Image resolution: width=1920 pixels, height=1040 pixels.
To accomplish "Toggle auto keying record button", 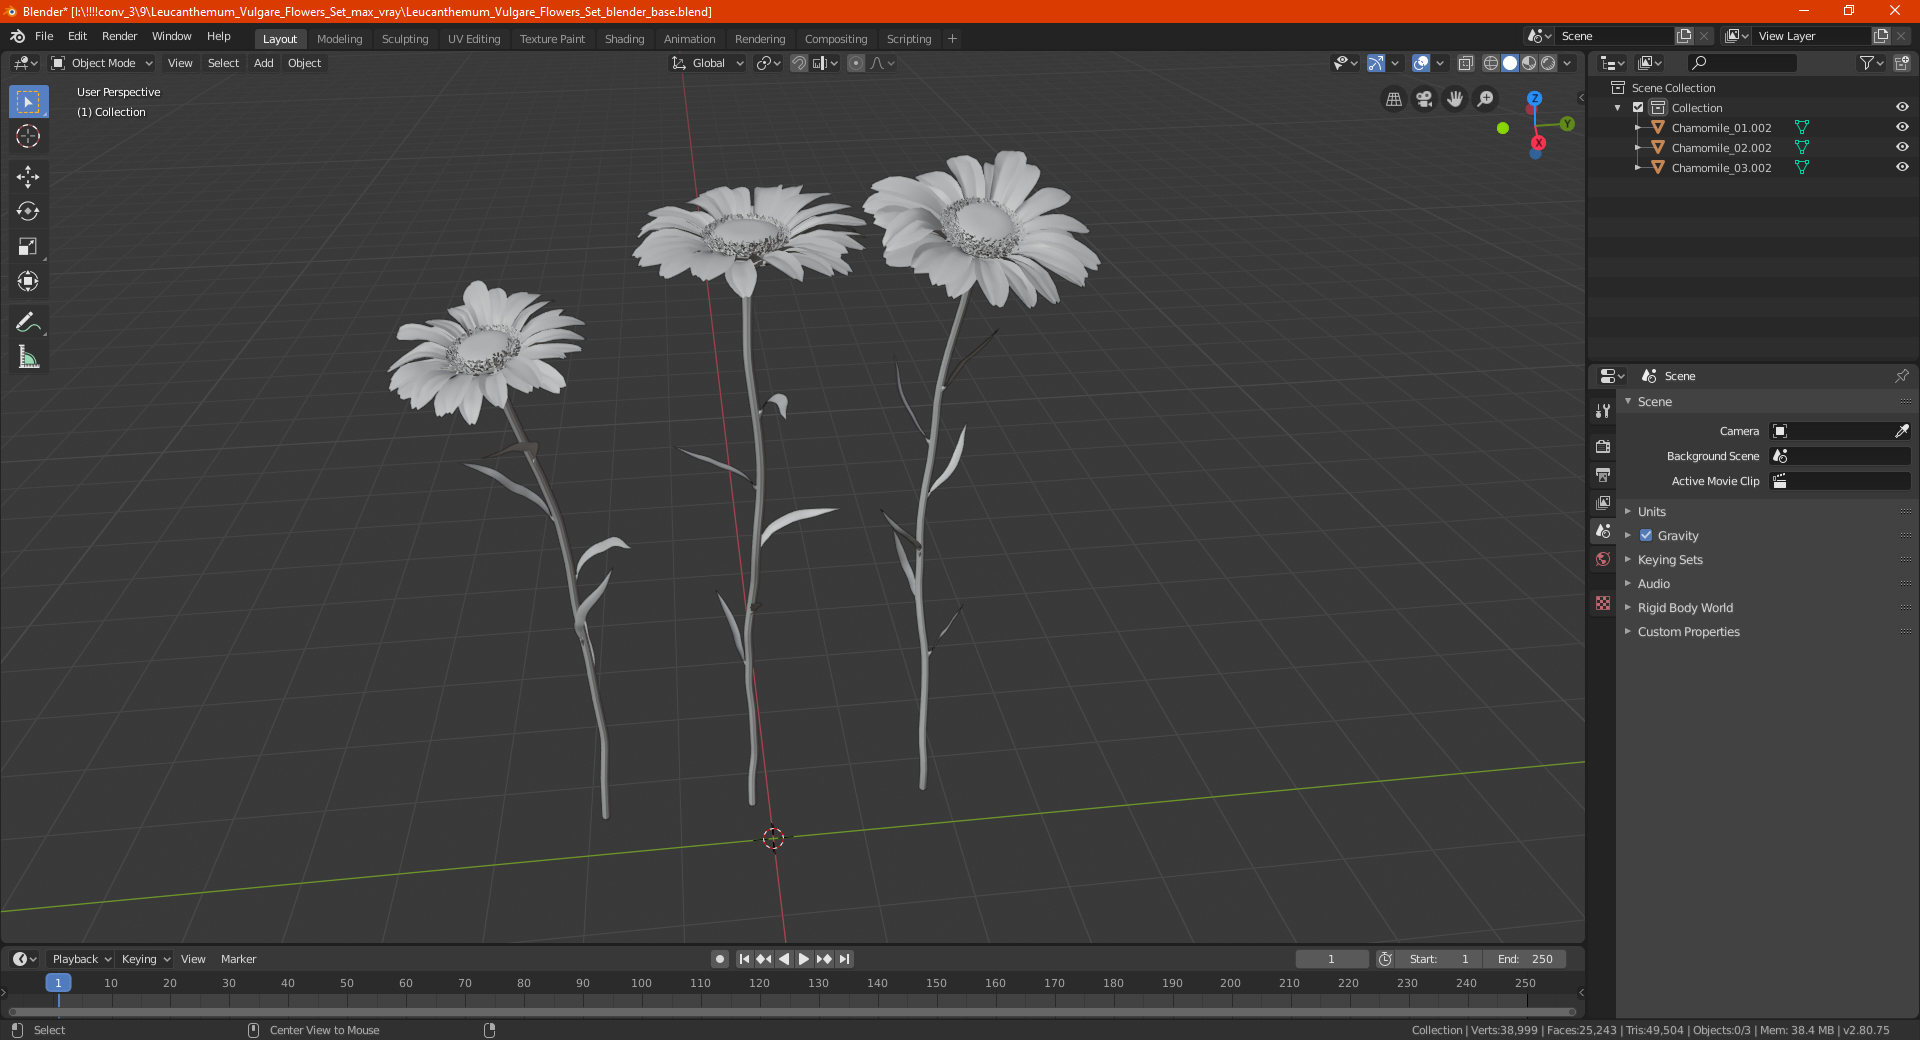I will [x=719, y=959].
